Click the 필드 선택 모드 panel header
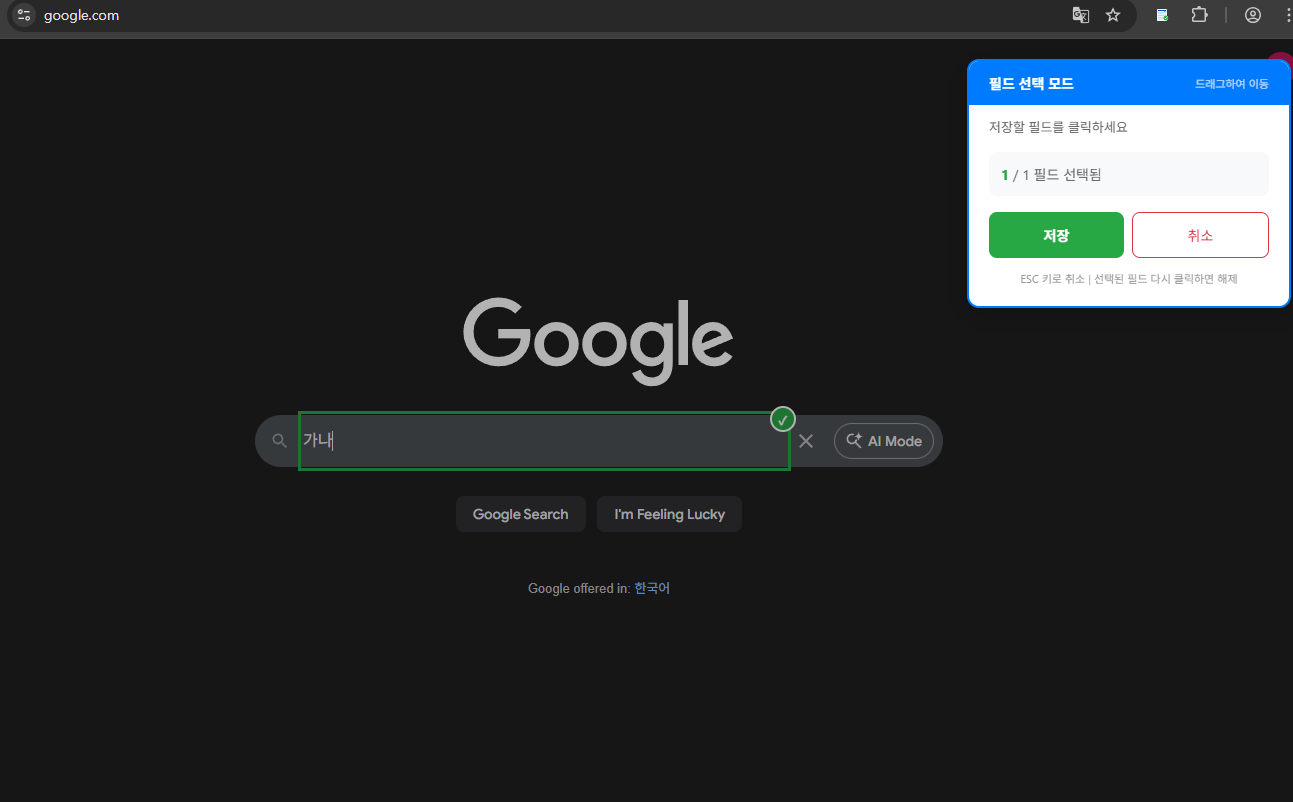 (1129, 84)
